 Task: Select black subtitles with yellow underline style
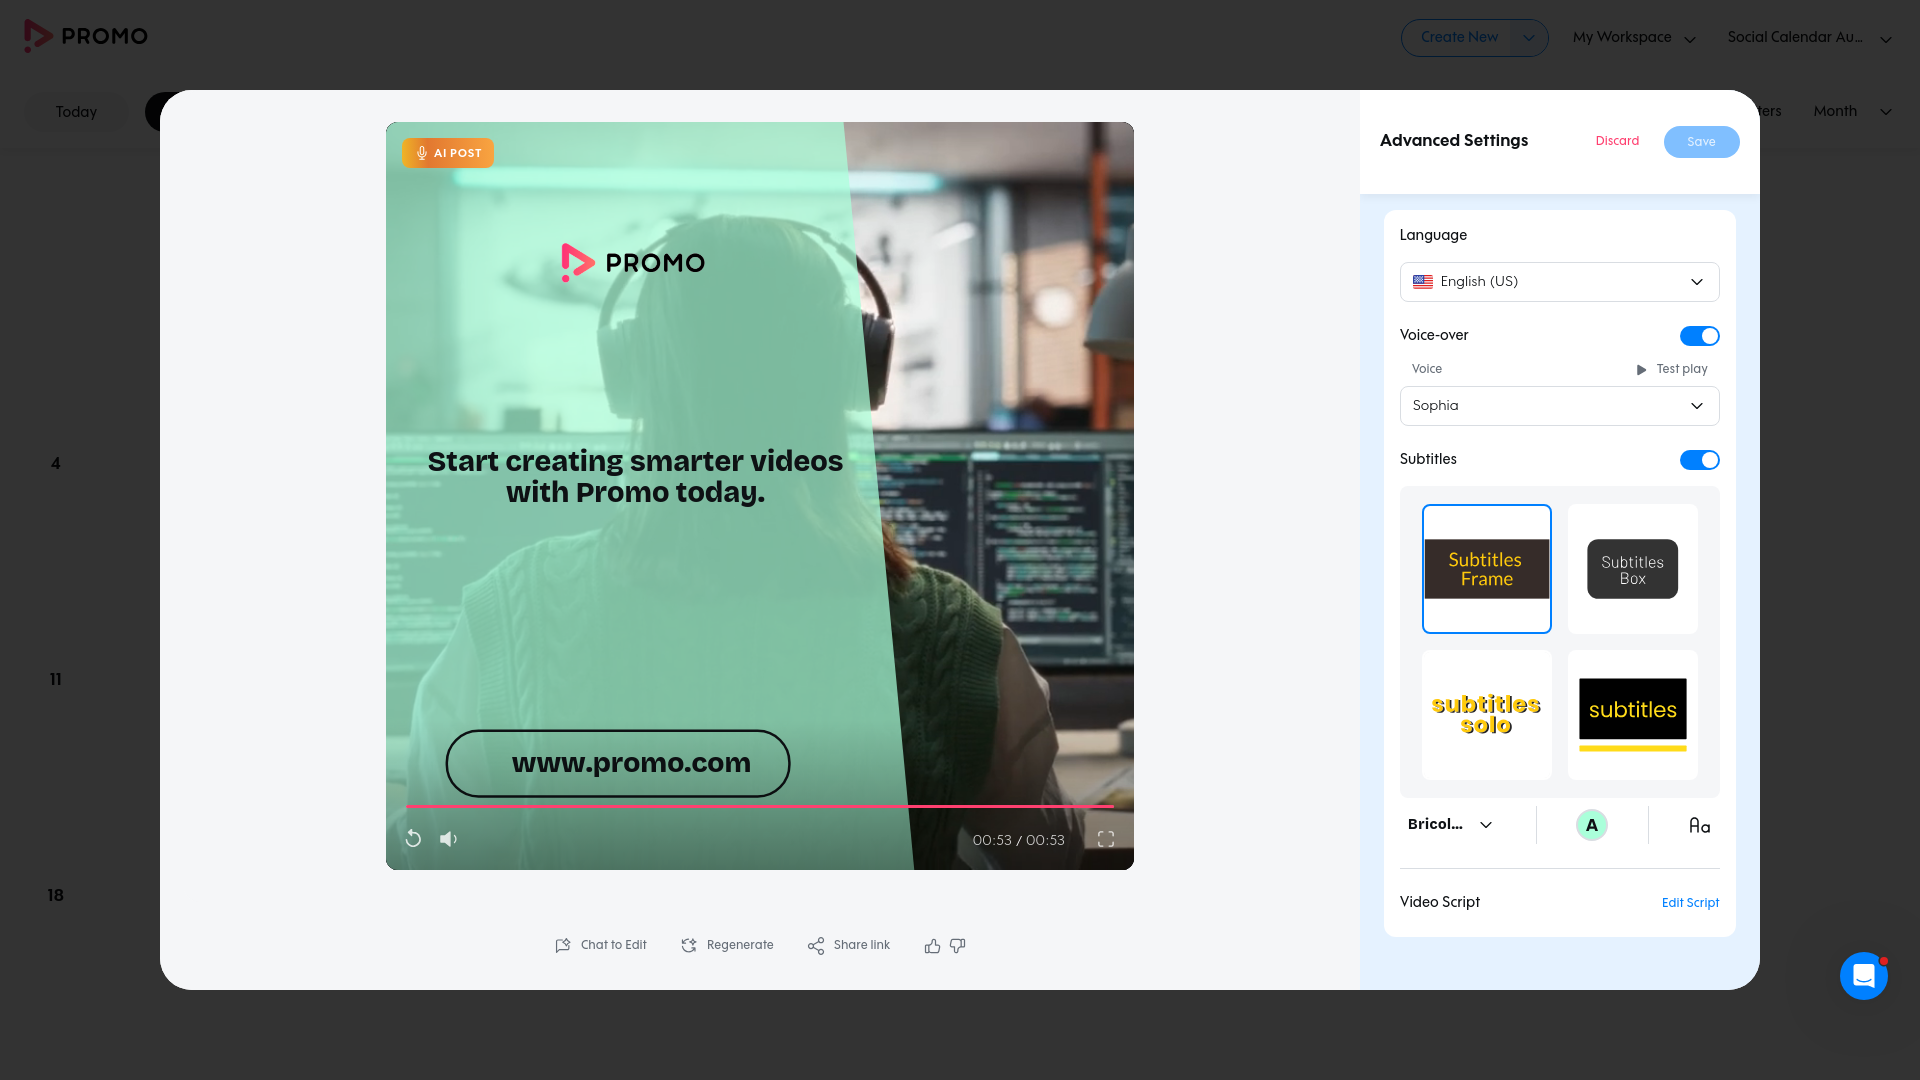click(x=1632, y=715)
